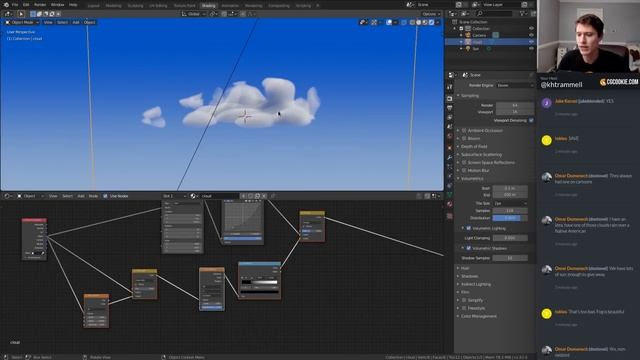The height and width of the screenshot is (360, 640).
Task: Open the Render menu
Action: tap(40, 5)
